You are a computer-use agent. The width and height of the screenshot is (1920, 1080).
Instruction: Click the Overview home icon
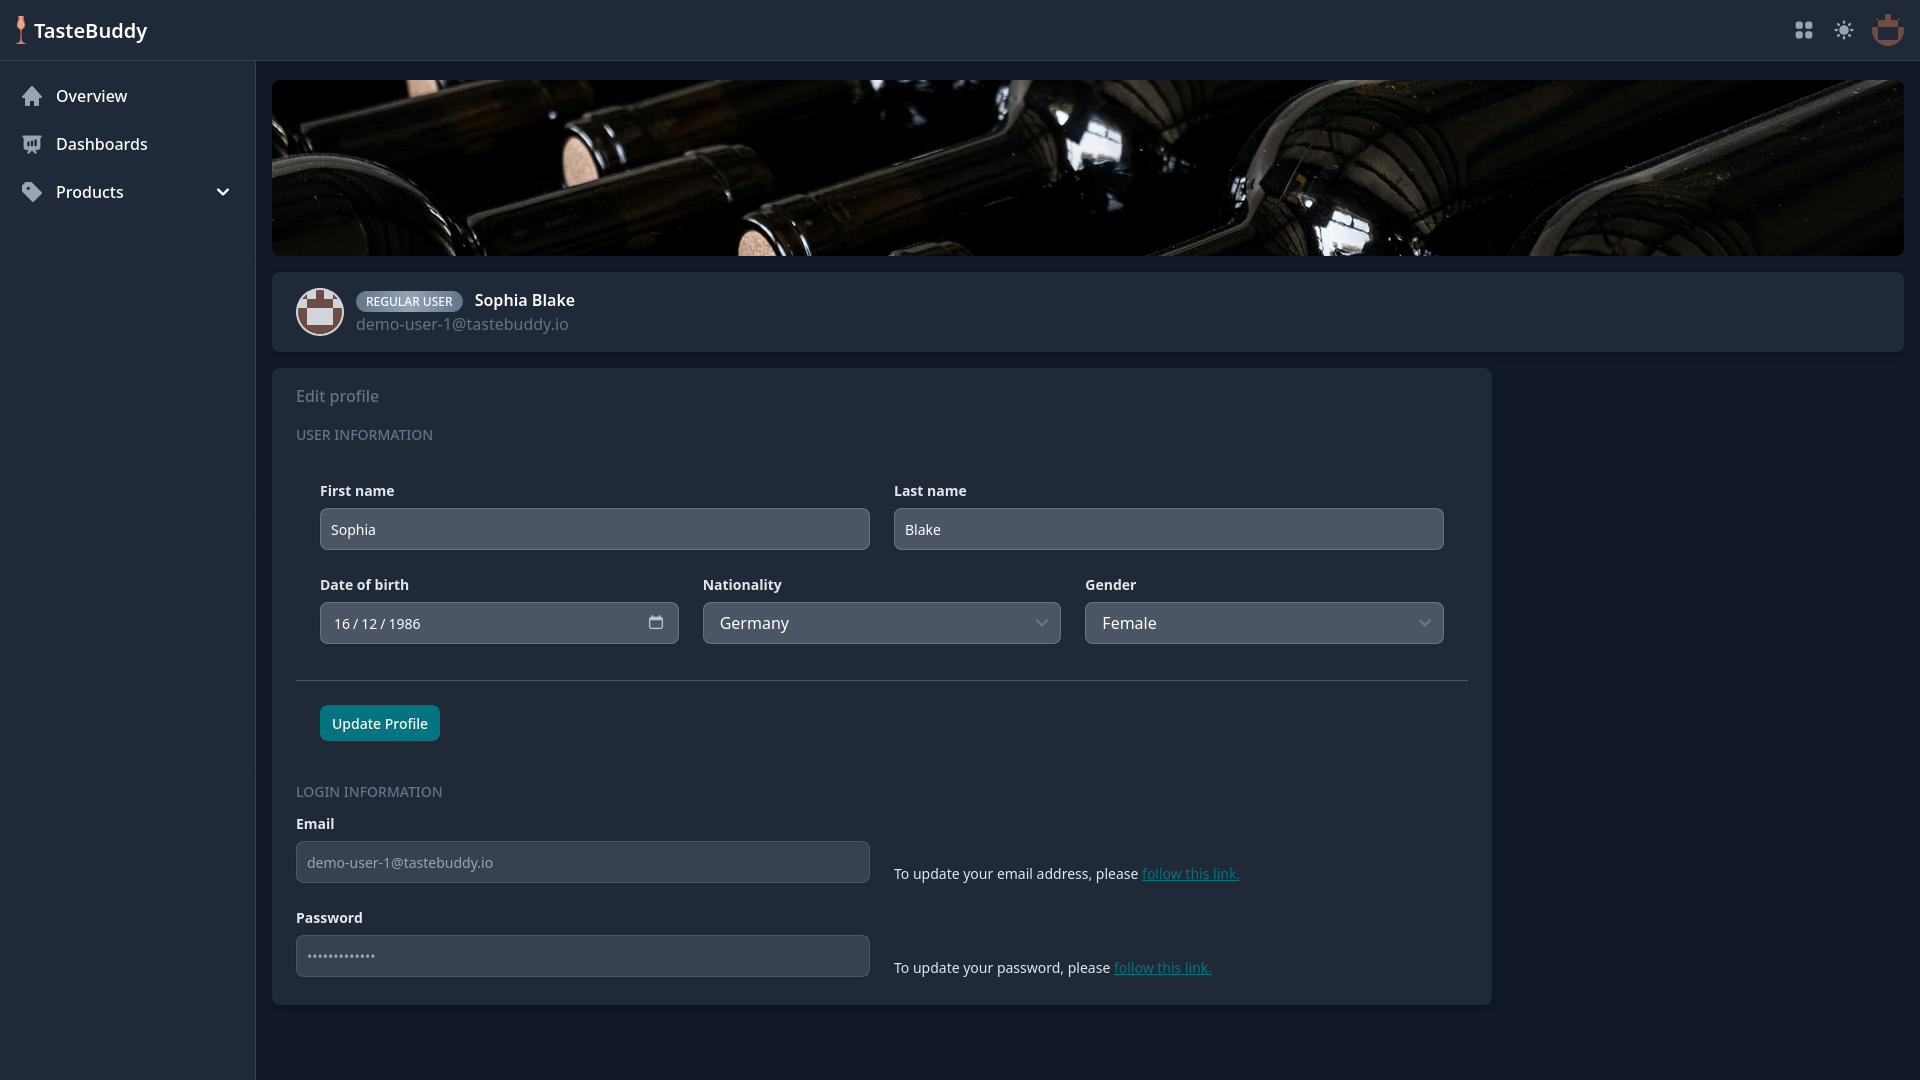point(32,96)
